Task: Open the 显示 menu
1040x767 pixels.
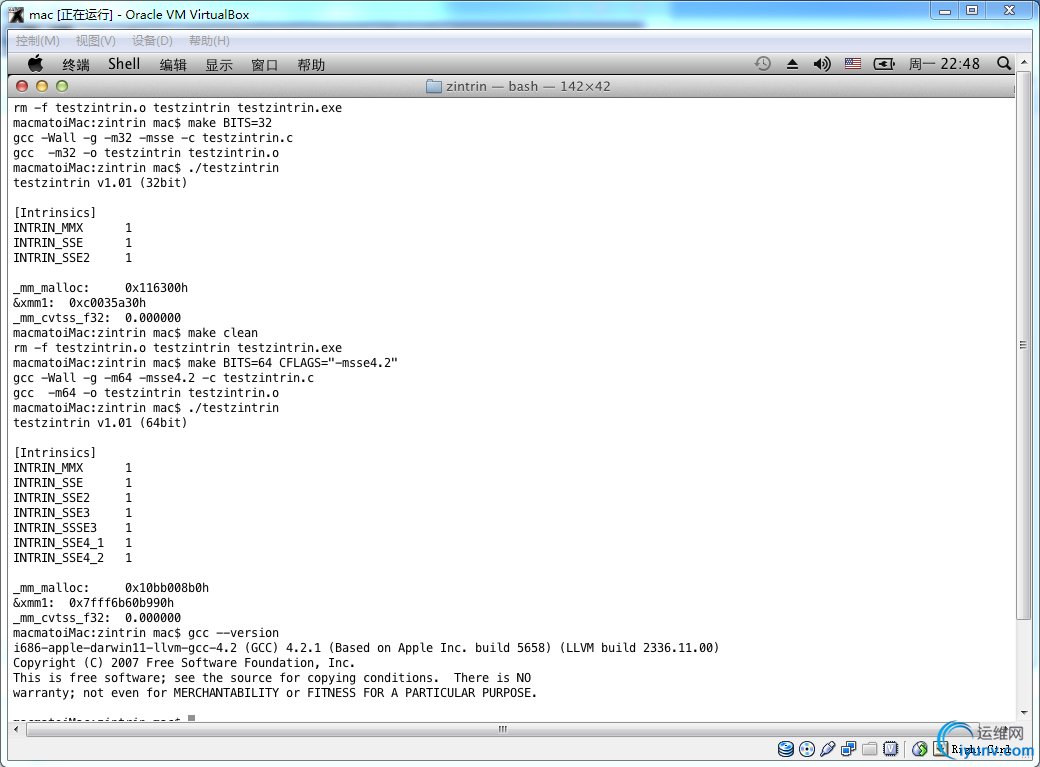Action: [219, 64]
